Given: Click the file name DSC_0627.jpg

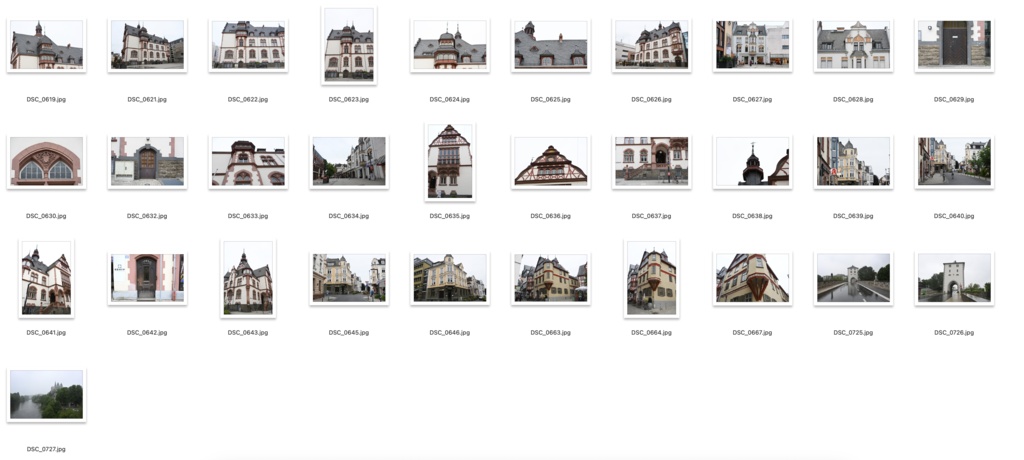Looking at the screenshot, I should pos(752,99).
